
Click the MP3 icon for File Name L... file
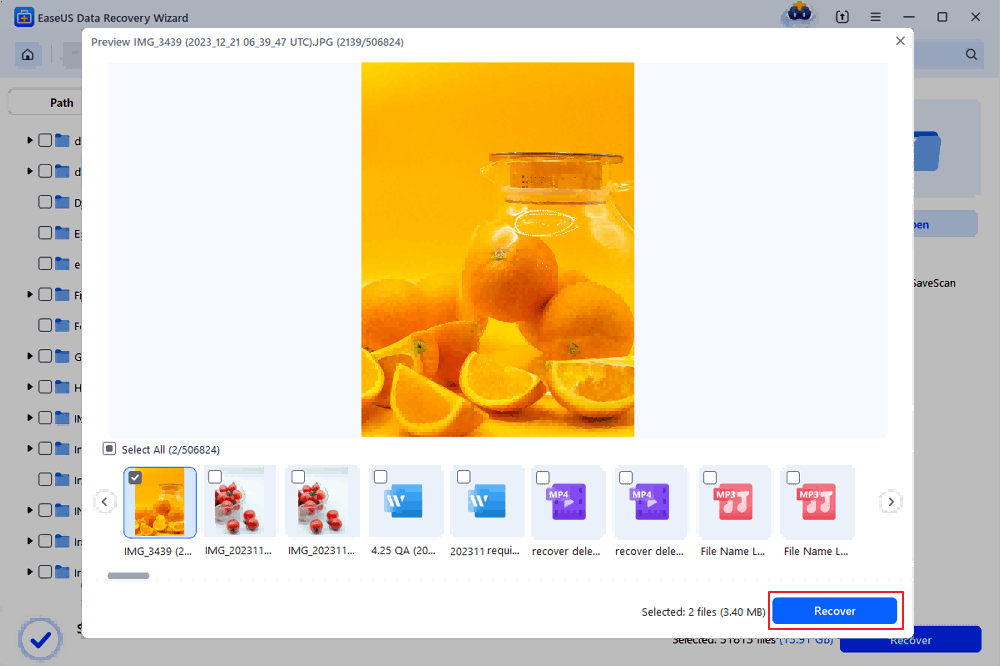point(733,501)
